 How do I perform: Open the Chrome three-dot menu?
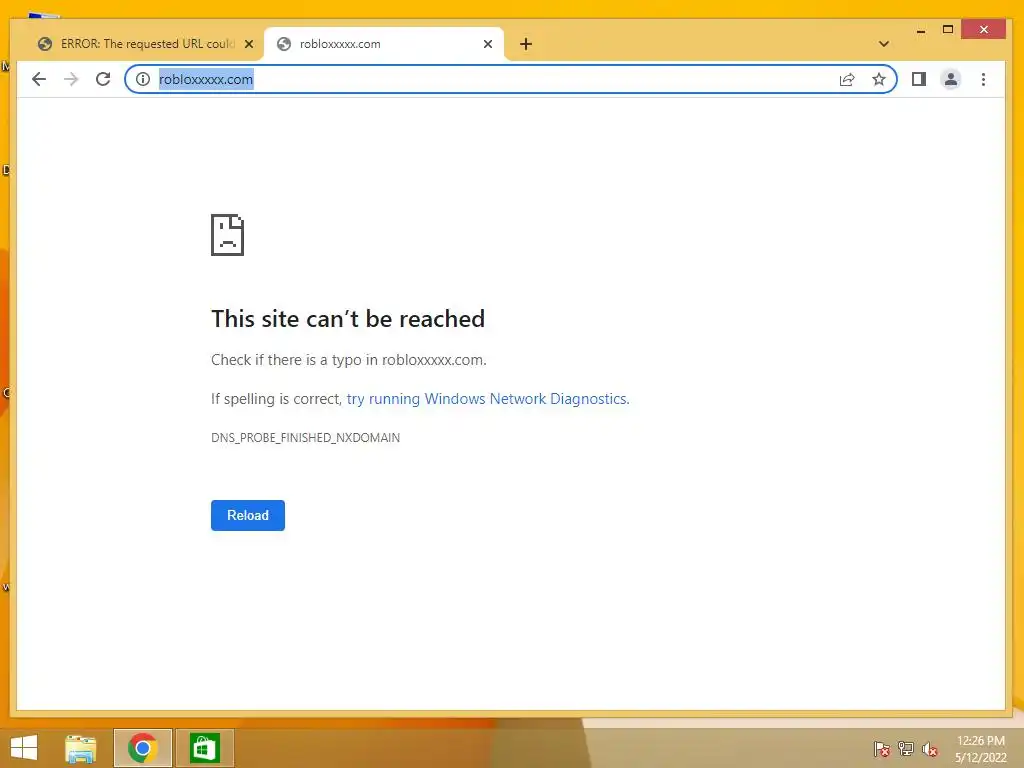984,79
